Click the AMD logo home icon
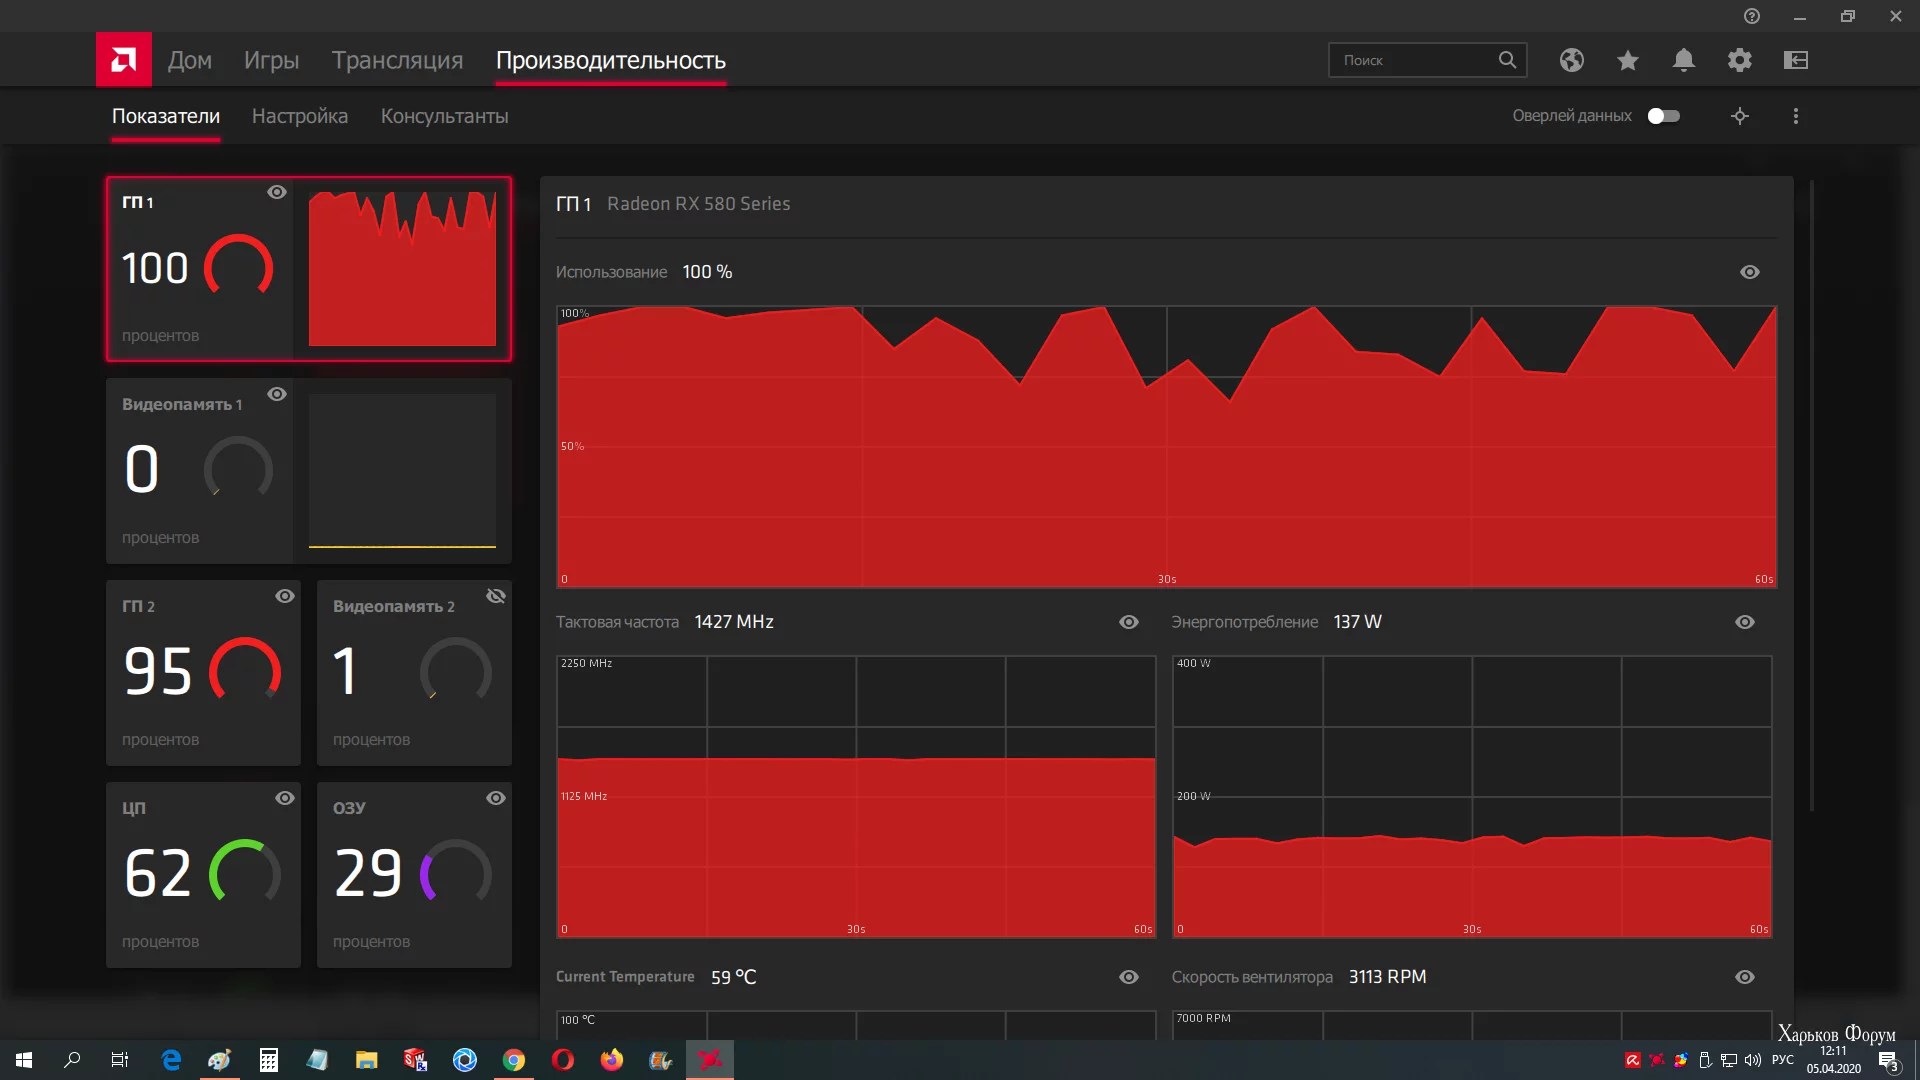The height and width of the screenshot is (1080, 1920). click(x=124, y=60)
